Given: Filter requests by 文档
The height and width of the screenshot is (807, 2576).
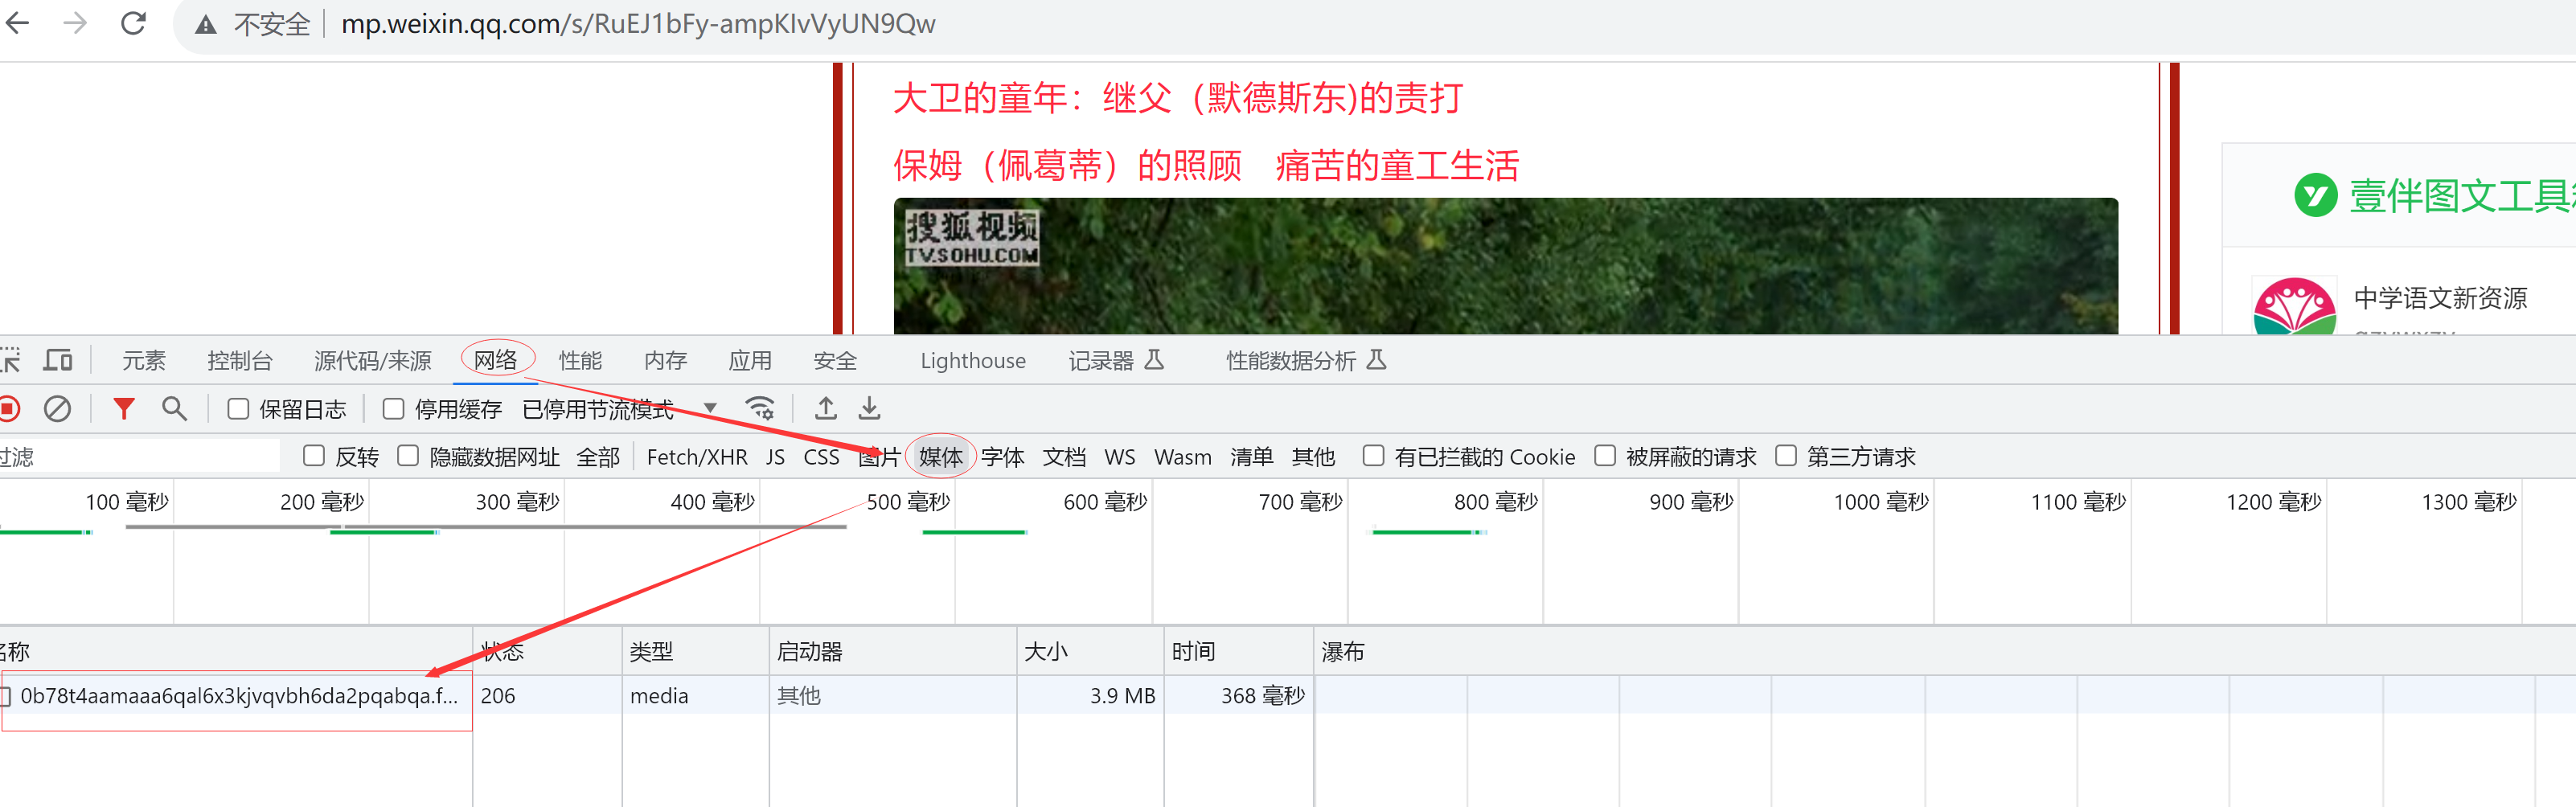Looking at the screenshot, I should pyautogui.click(x=1064, y=457).
